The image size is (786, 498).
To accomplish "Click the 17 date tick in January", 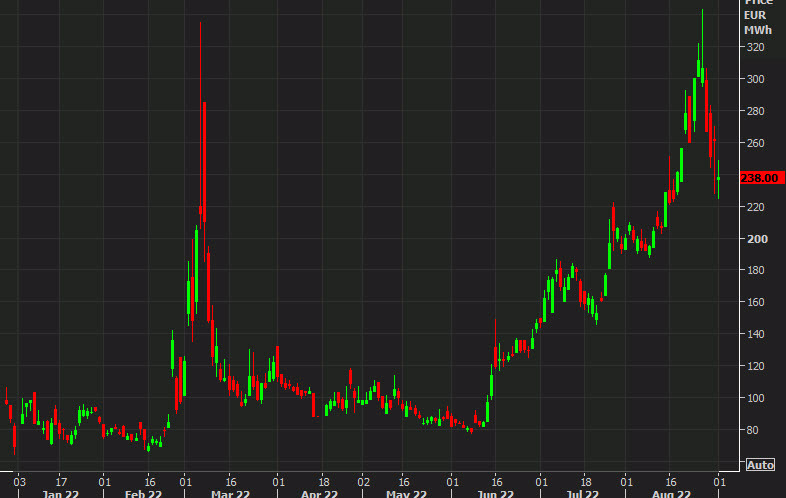I will coord(61,482).
